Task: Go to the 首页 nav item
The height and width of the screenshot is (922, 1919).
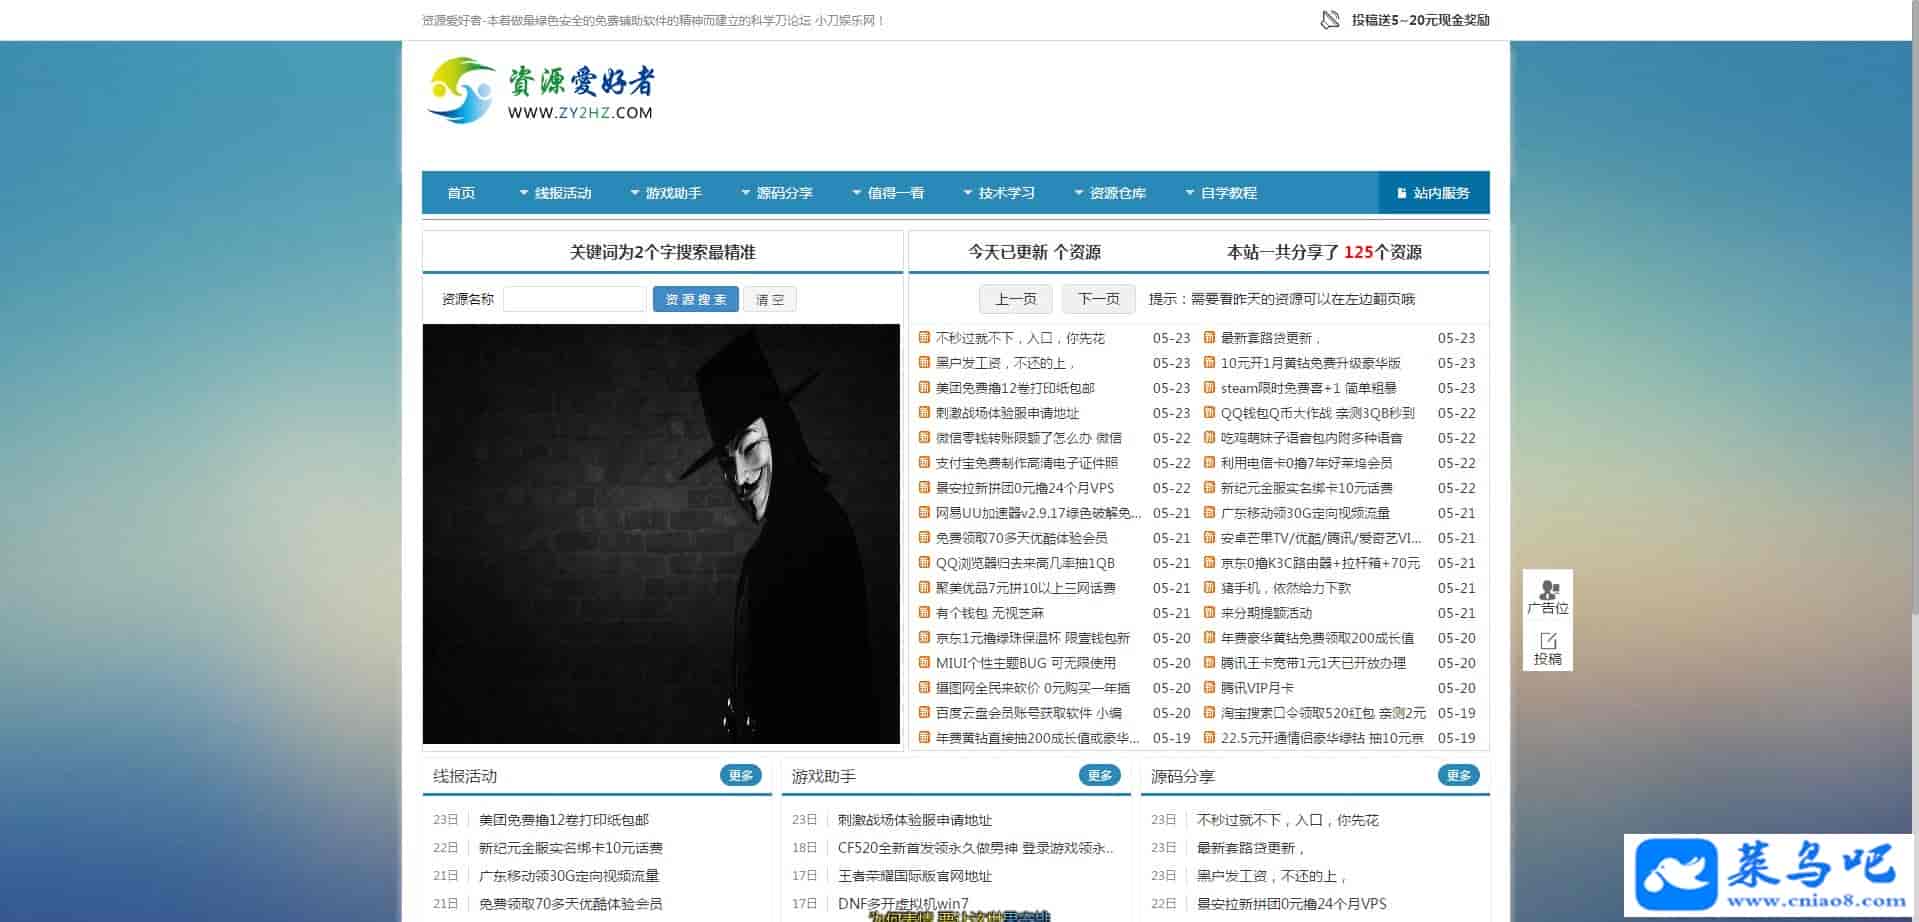Action: point(461,193)
